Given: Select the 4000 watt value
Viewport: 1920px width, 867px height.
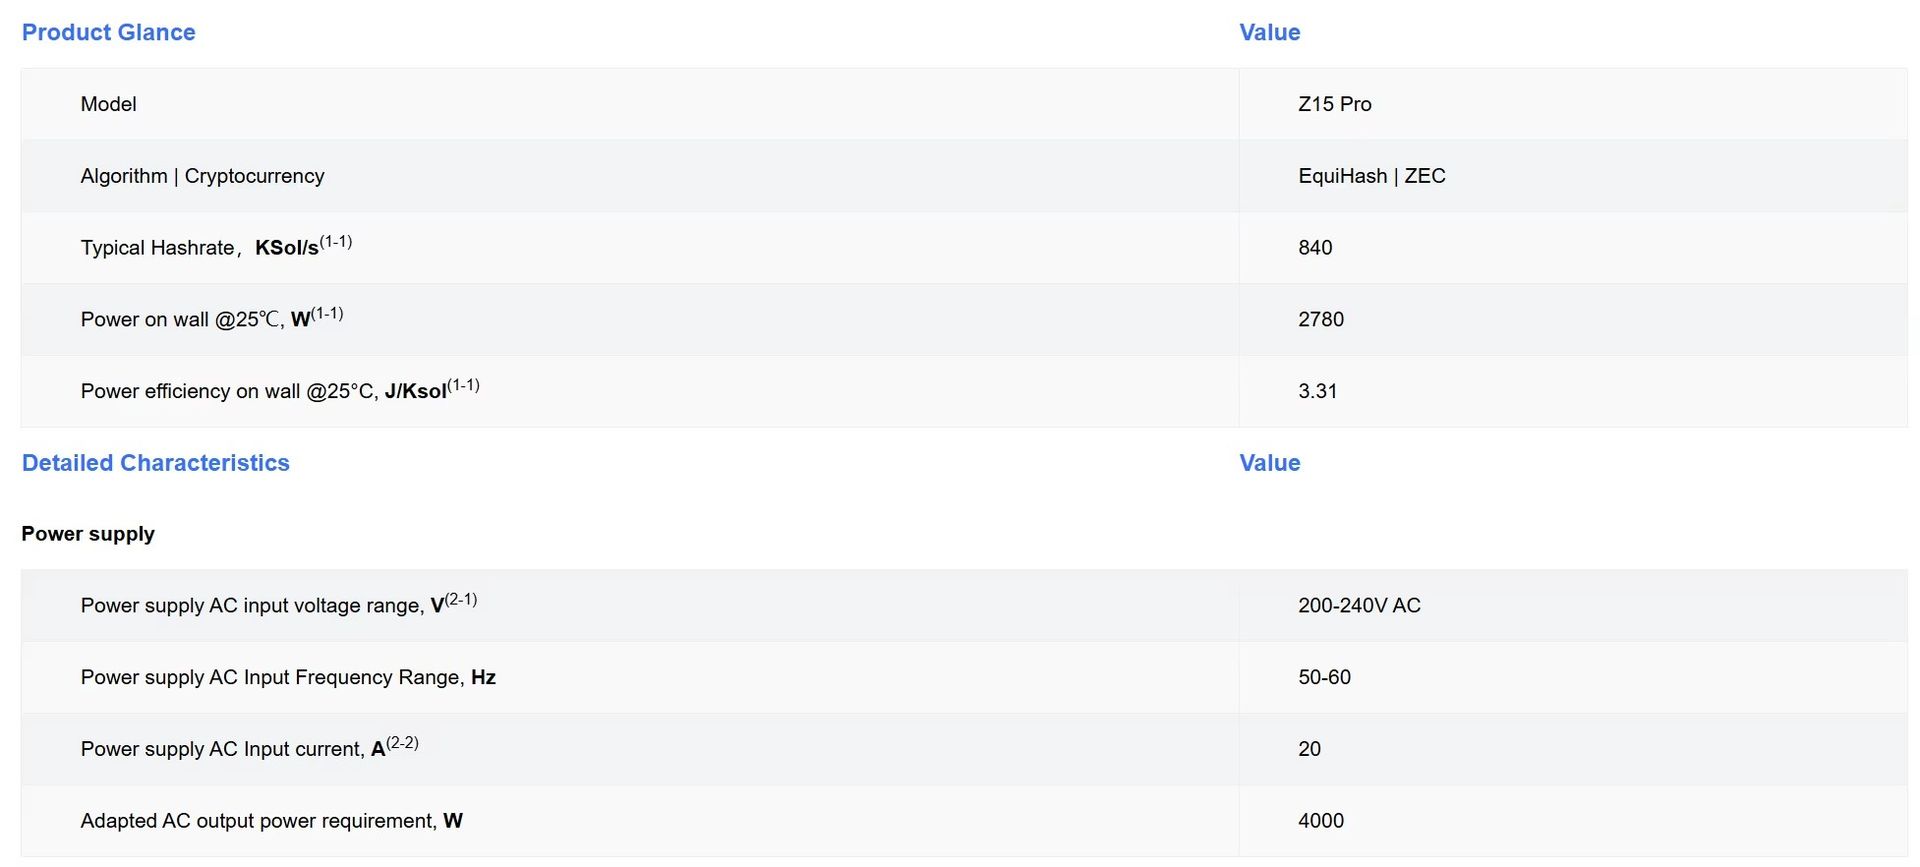Looking at the screenshot, I should [x=1321, y=822].
